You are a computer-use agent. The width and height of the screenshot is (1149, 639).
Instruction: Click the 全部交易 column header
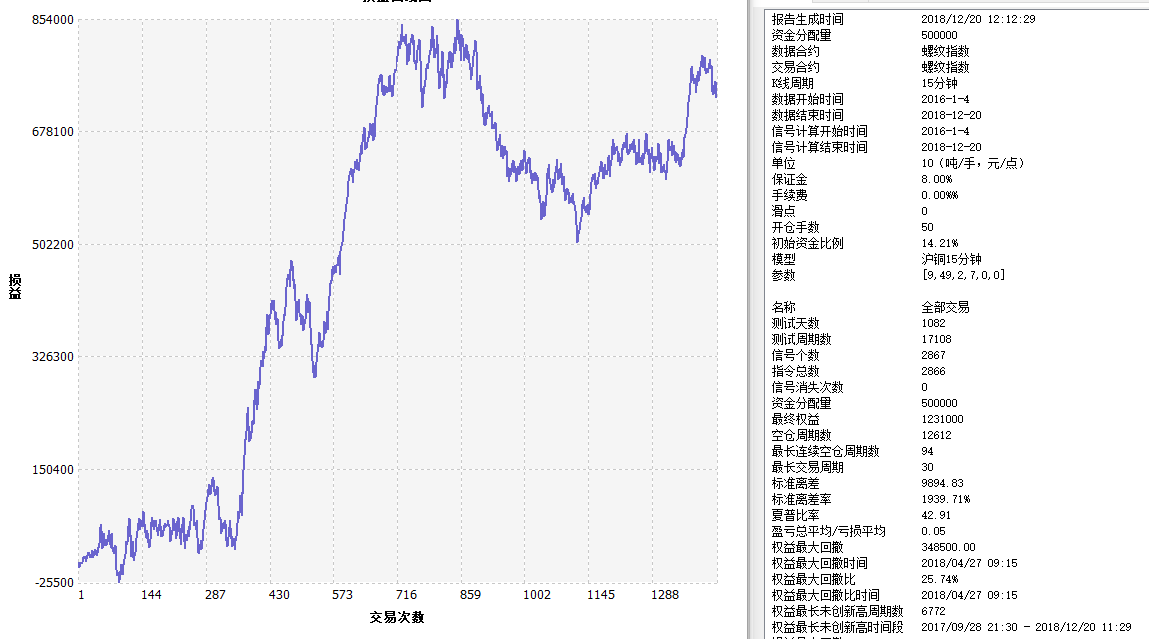[945, 307]
